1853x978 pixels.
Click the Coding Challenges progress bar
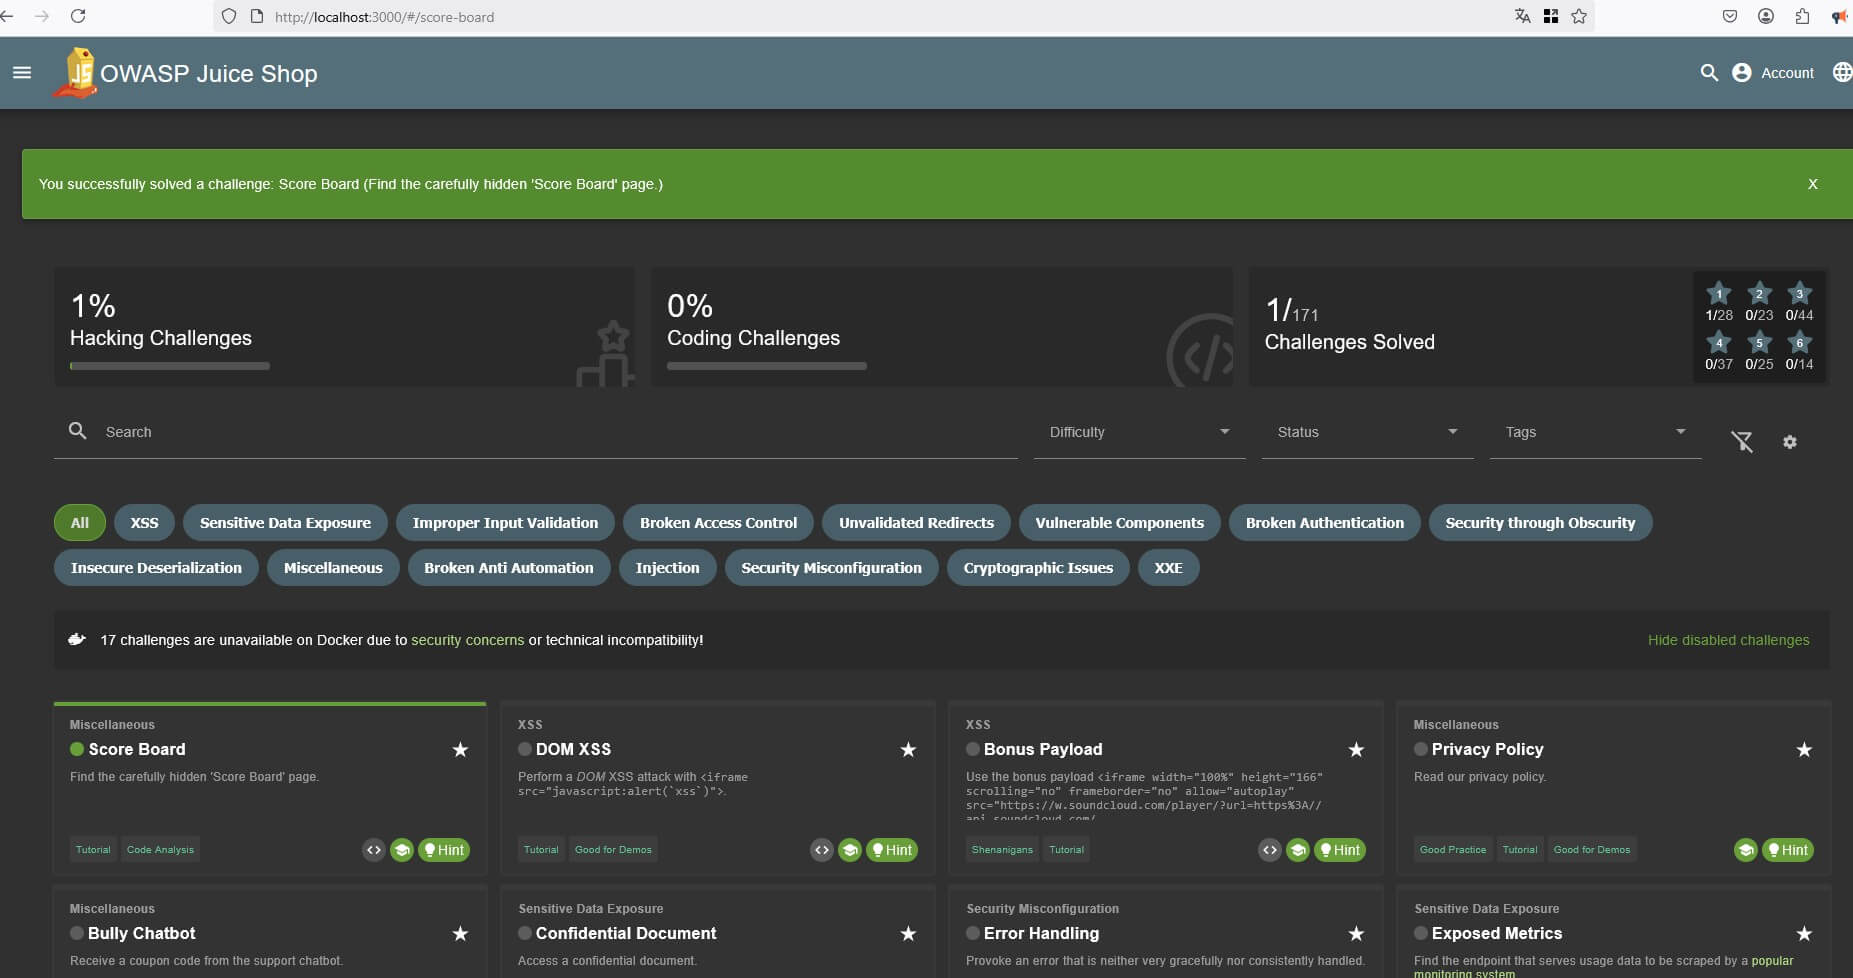pyautogui.click(x=767, y=366)
